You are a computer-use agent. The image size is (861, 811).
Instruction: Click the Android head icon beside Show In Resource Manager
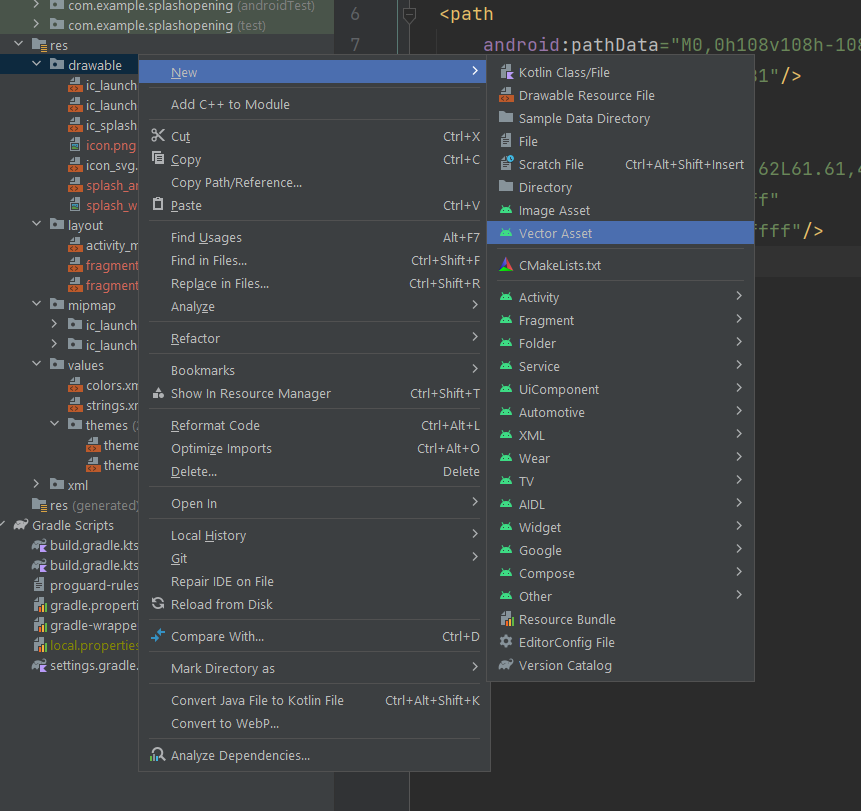(158, 394)
